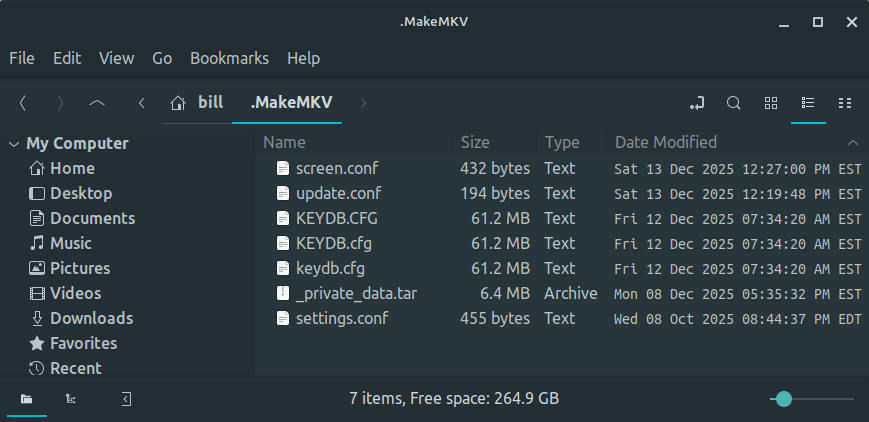The image size is (869, 422).
Task: Select the uppercase KEYDB.CFG file icon
Action: click(283, 218)
